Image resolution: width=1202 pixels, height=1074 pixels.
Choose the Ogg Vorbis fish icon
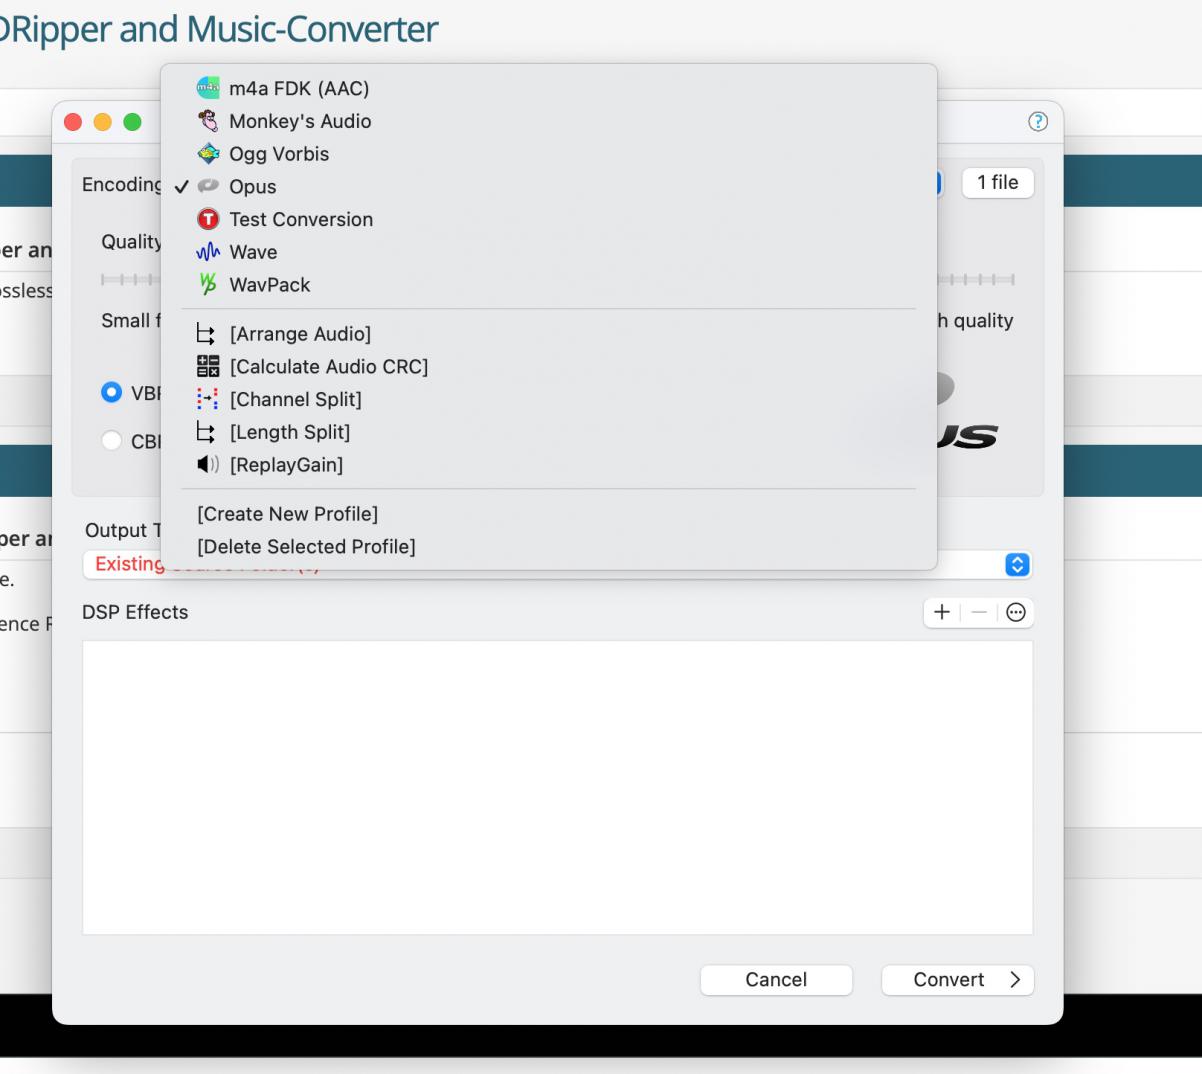point(208,154)
